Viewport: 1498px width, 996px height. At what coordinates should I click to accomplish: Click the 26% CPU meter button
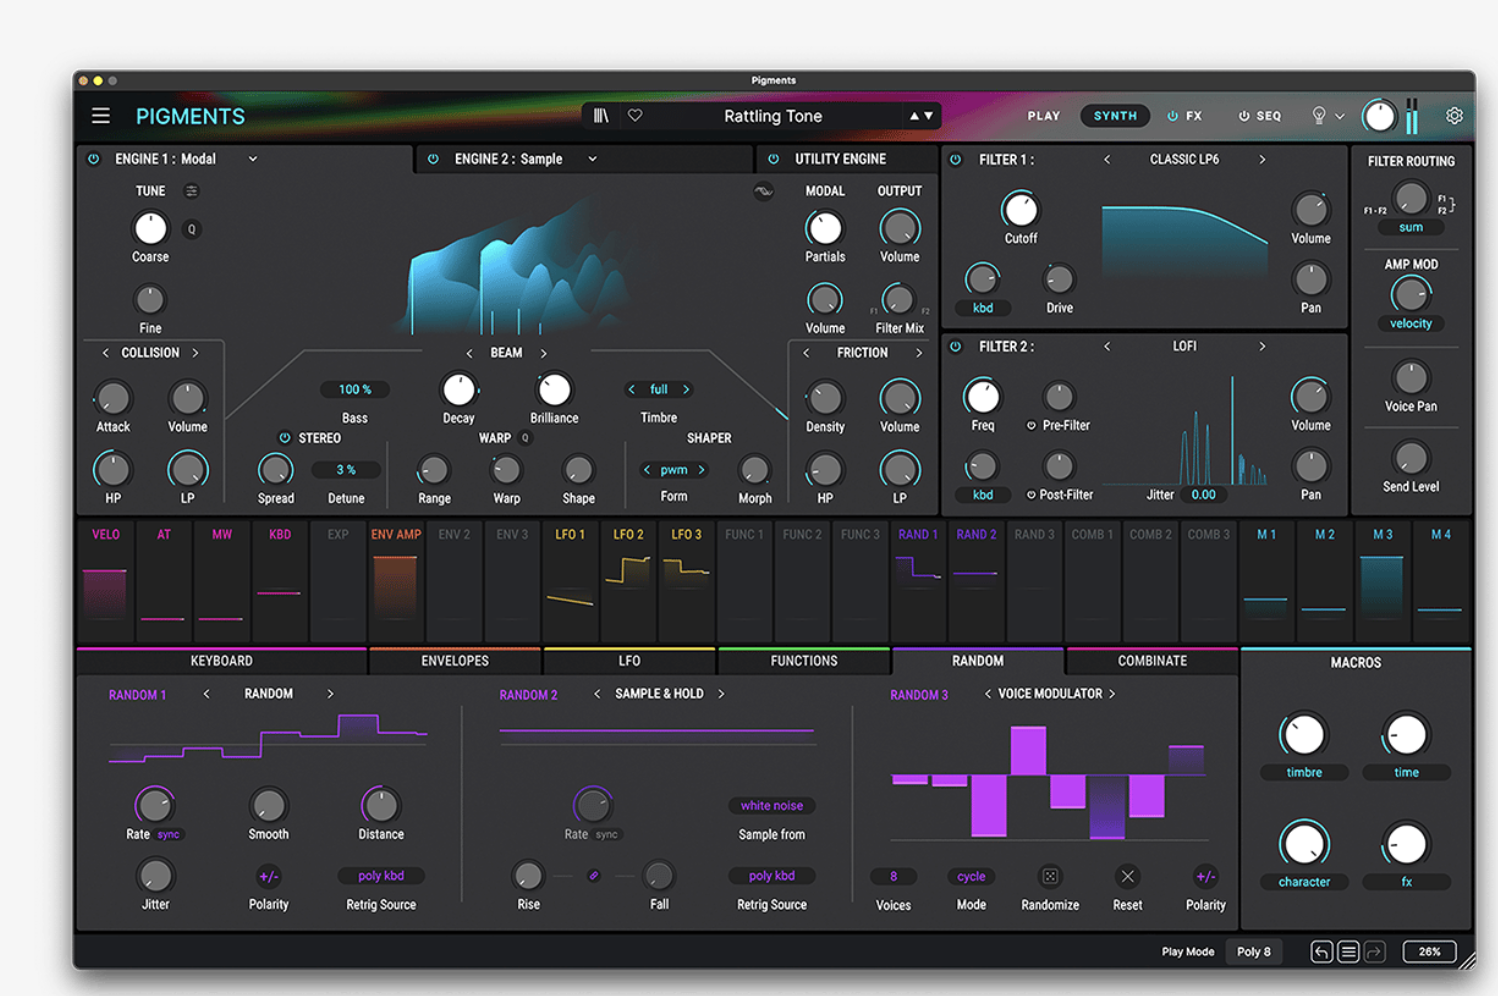click(x=1430, y=952)
